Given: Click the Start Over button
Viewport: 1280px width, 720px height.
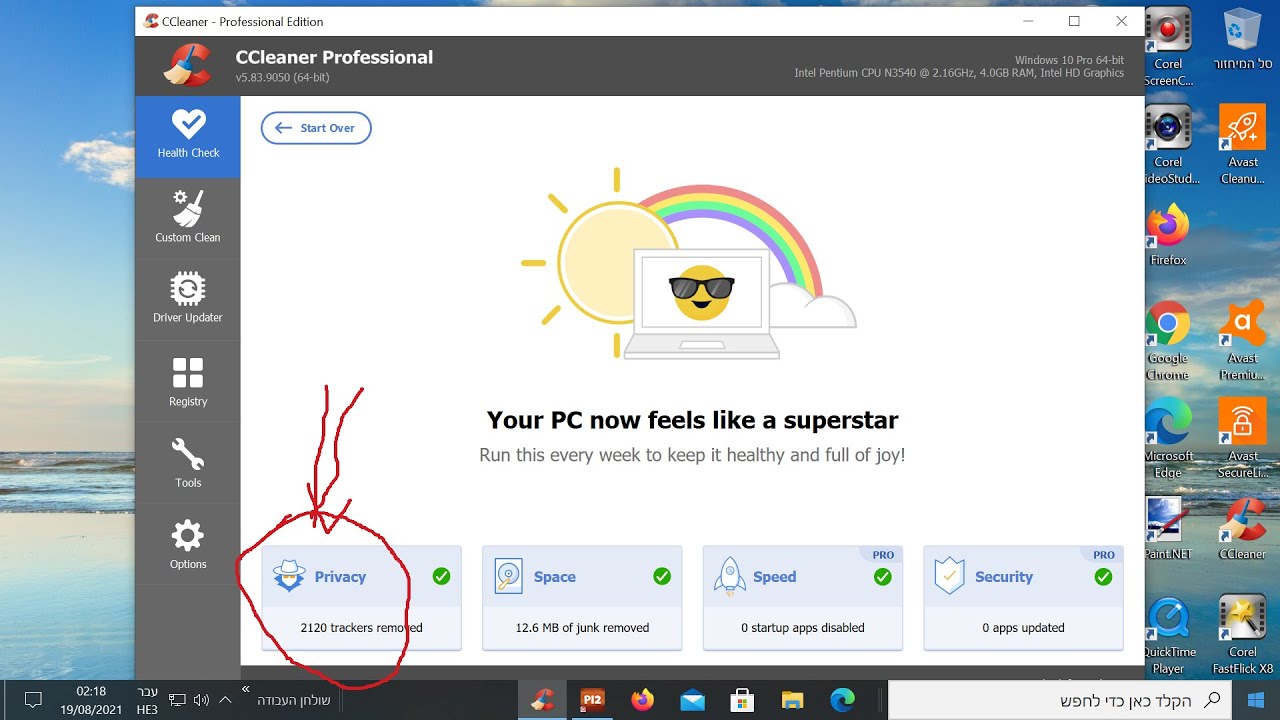Looking at the screenshot, I should 316,128.
